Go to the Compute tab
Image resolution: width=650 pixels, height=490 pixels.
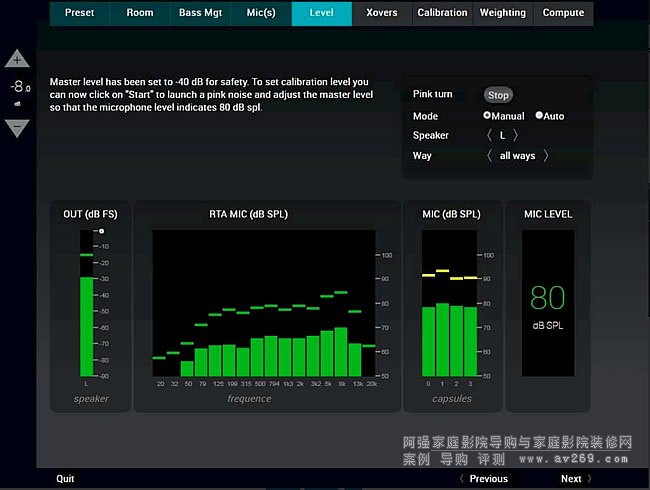(x=563, y=13)
